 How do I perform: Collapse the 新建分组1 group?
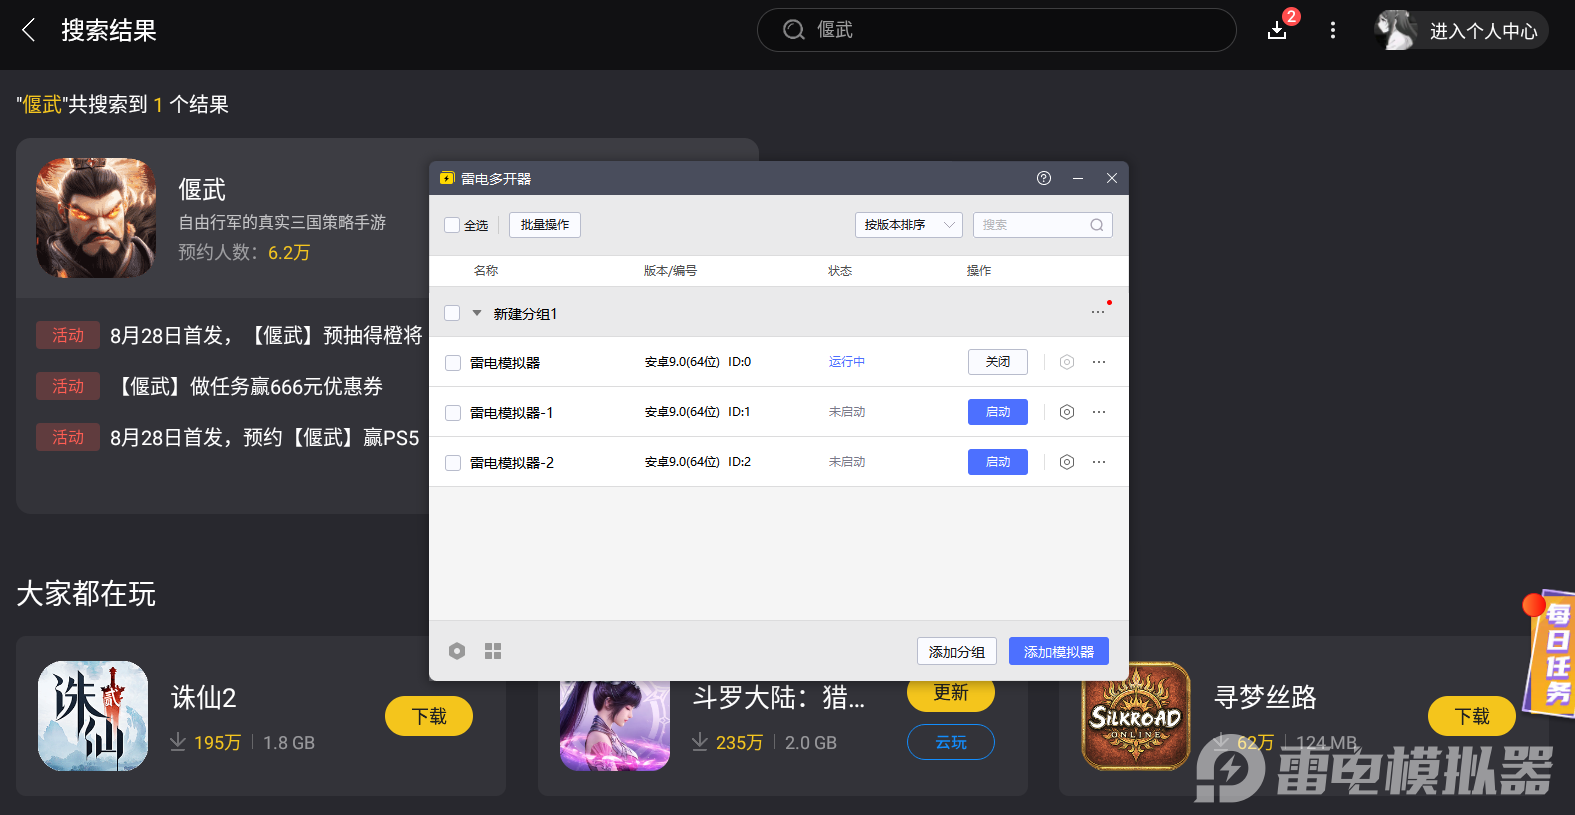477,313
